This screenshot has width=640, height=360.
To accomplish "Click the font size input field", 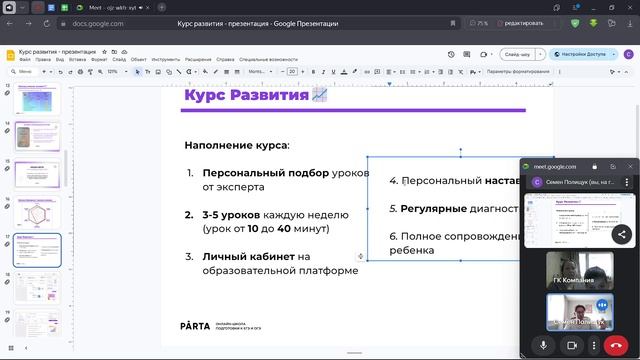I will (x=292, y=72).
